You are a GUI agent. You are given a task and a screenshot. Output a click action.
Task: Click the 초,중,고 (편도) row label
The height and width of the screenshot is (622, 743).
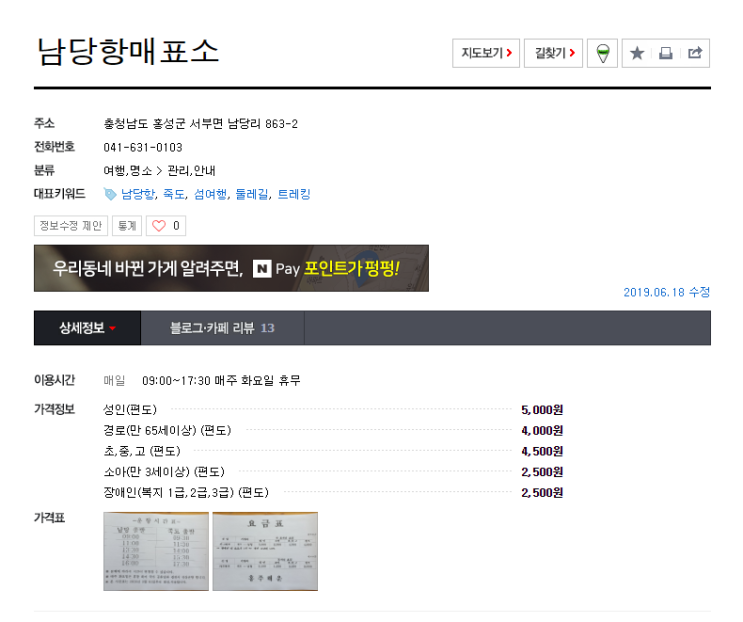point(142,451)
